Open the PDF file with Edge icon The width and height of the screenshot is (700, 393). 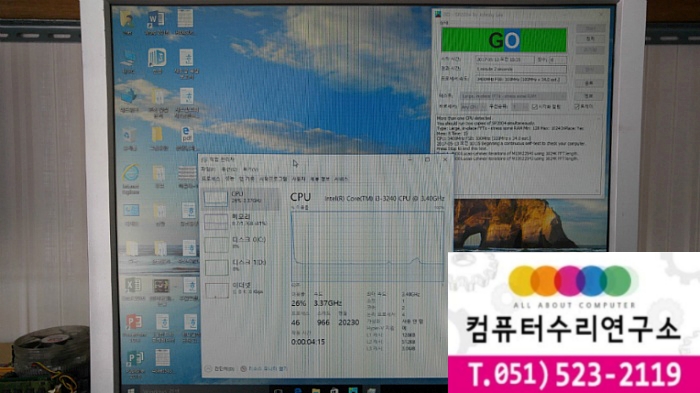pyautogui.click(x=187, y=138)
